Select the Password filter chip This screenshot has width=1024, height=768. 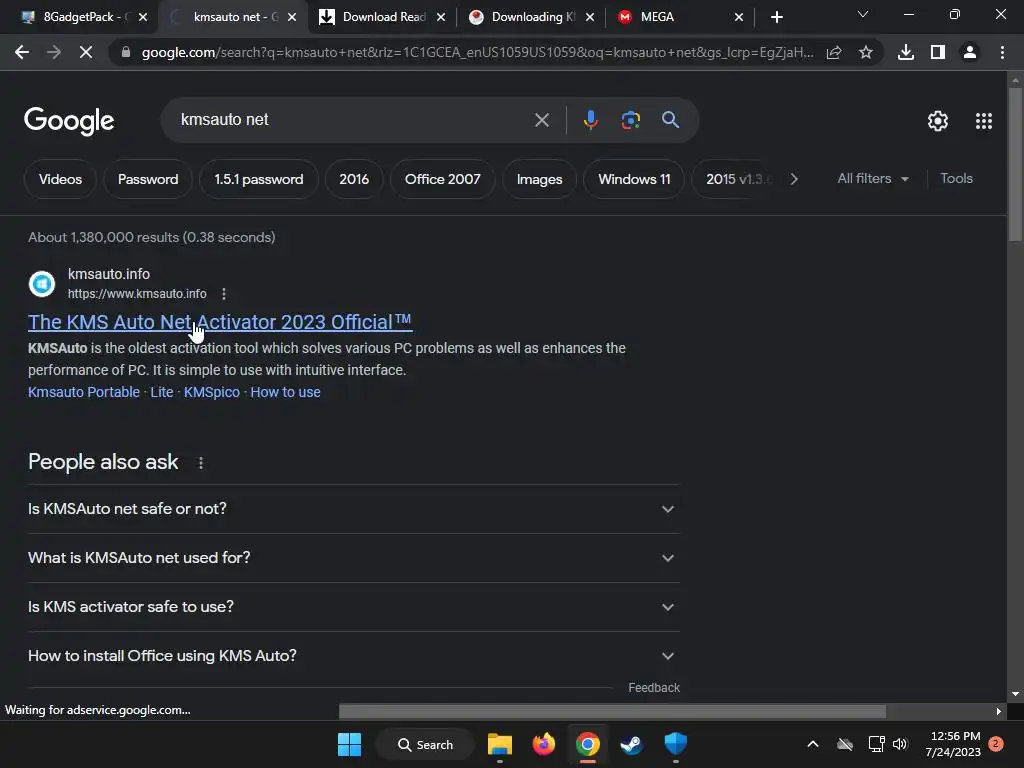(x=148, y=179)
